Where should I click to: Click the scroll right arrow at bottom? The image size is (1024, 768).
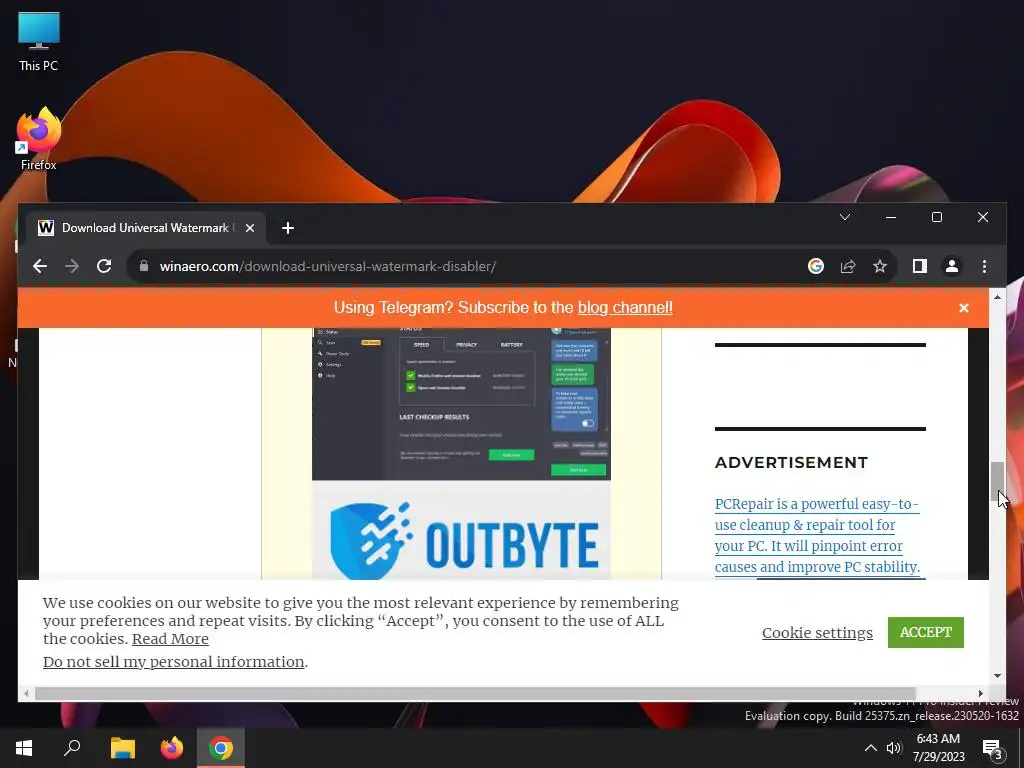coord(980,694)
